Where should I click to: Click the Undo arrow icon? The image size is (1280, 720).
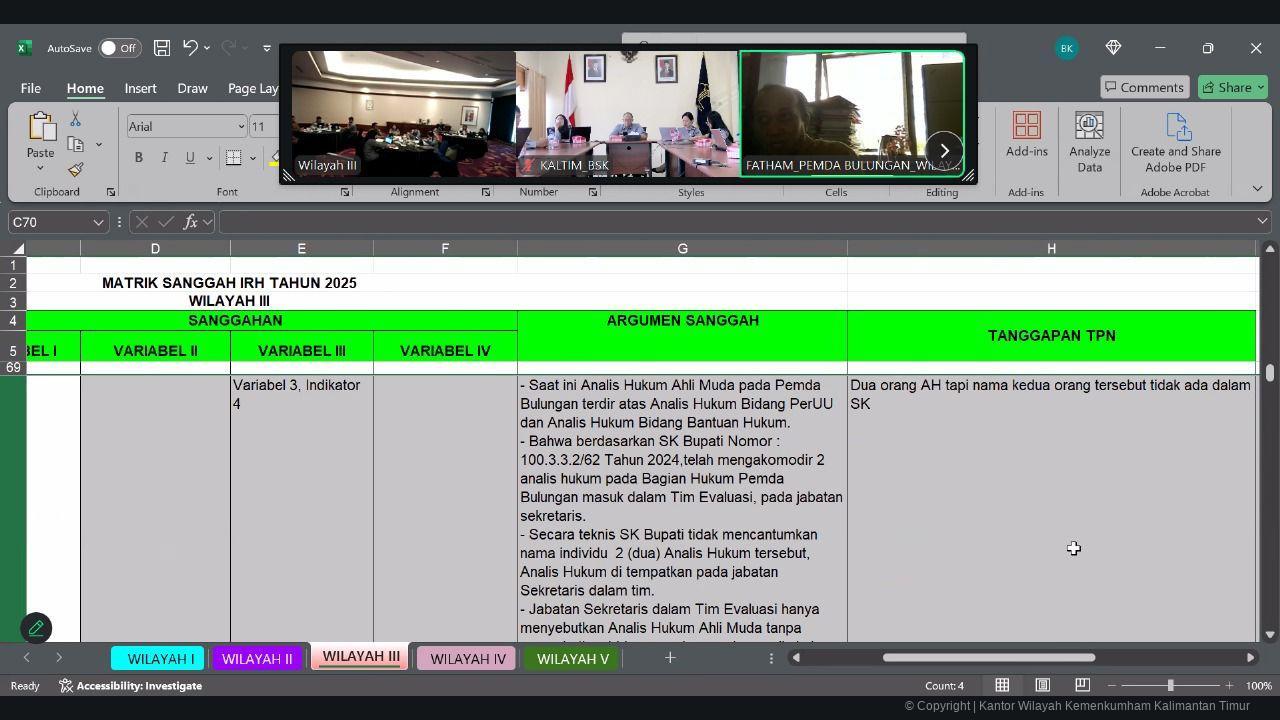(190, 48)
